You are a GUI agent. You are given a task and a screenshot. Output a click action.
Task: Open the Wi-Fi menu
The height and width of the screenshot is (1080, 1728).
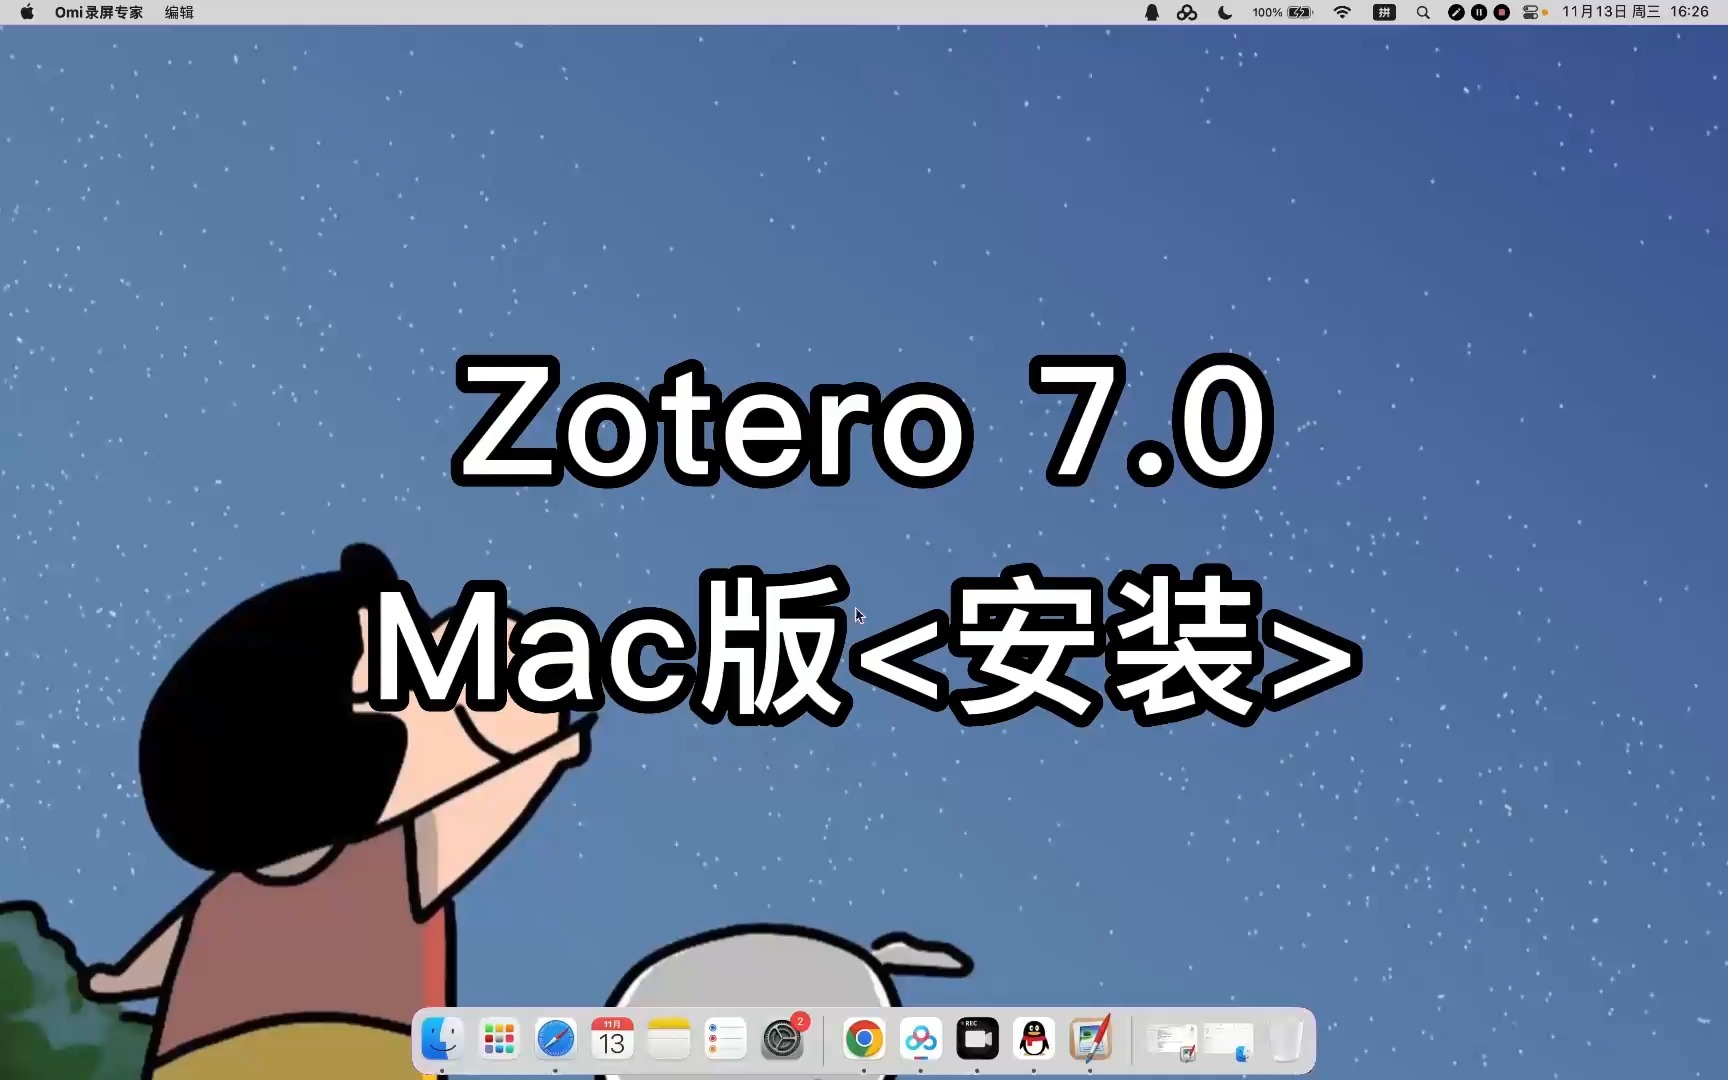tap(1343, 12)
